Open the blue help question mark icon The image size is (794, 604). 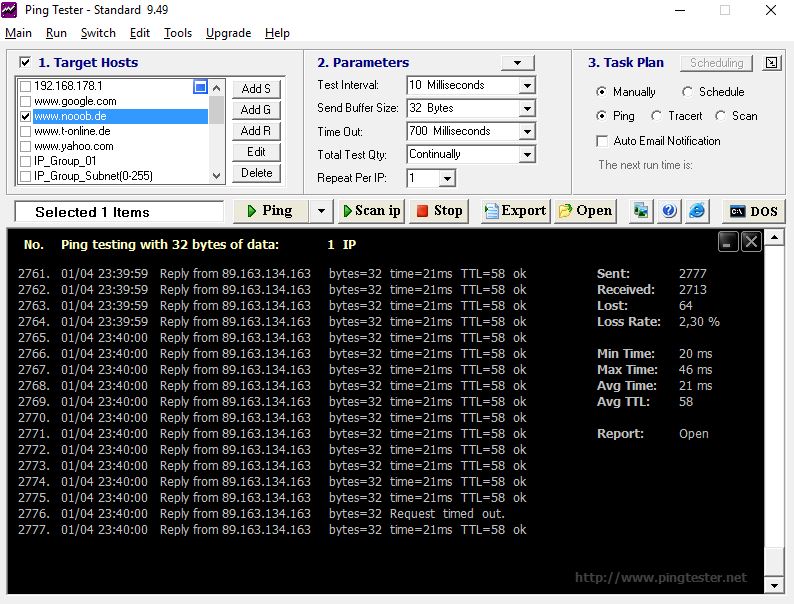point(669,211)
